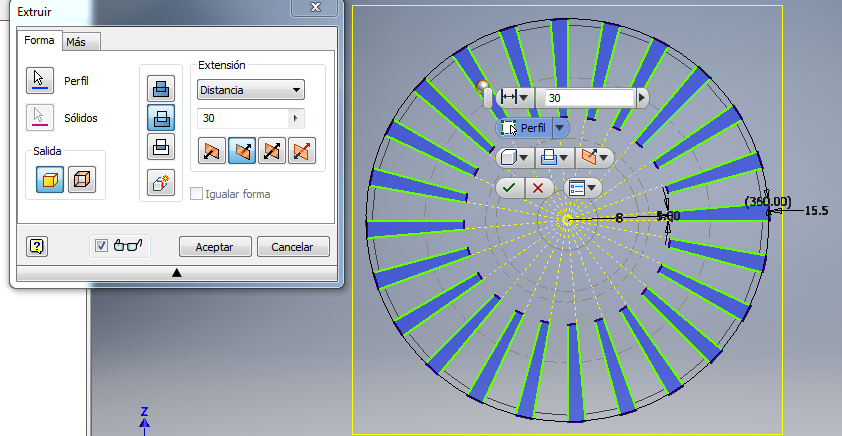Click the mini-toolbar grip handle
Screen dimensions: 842x436
point(487,99)
